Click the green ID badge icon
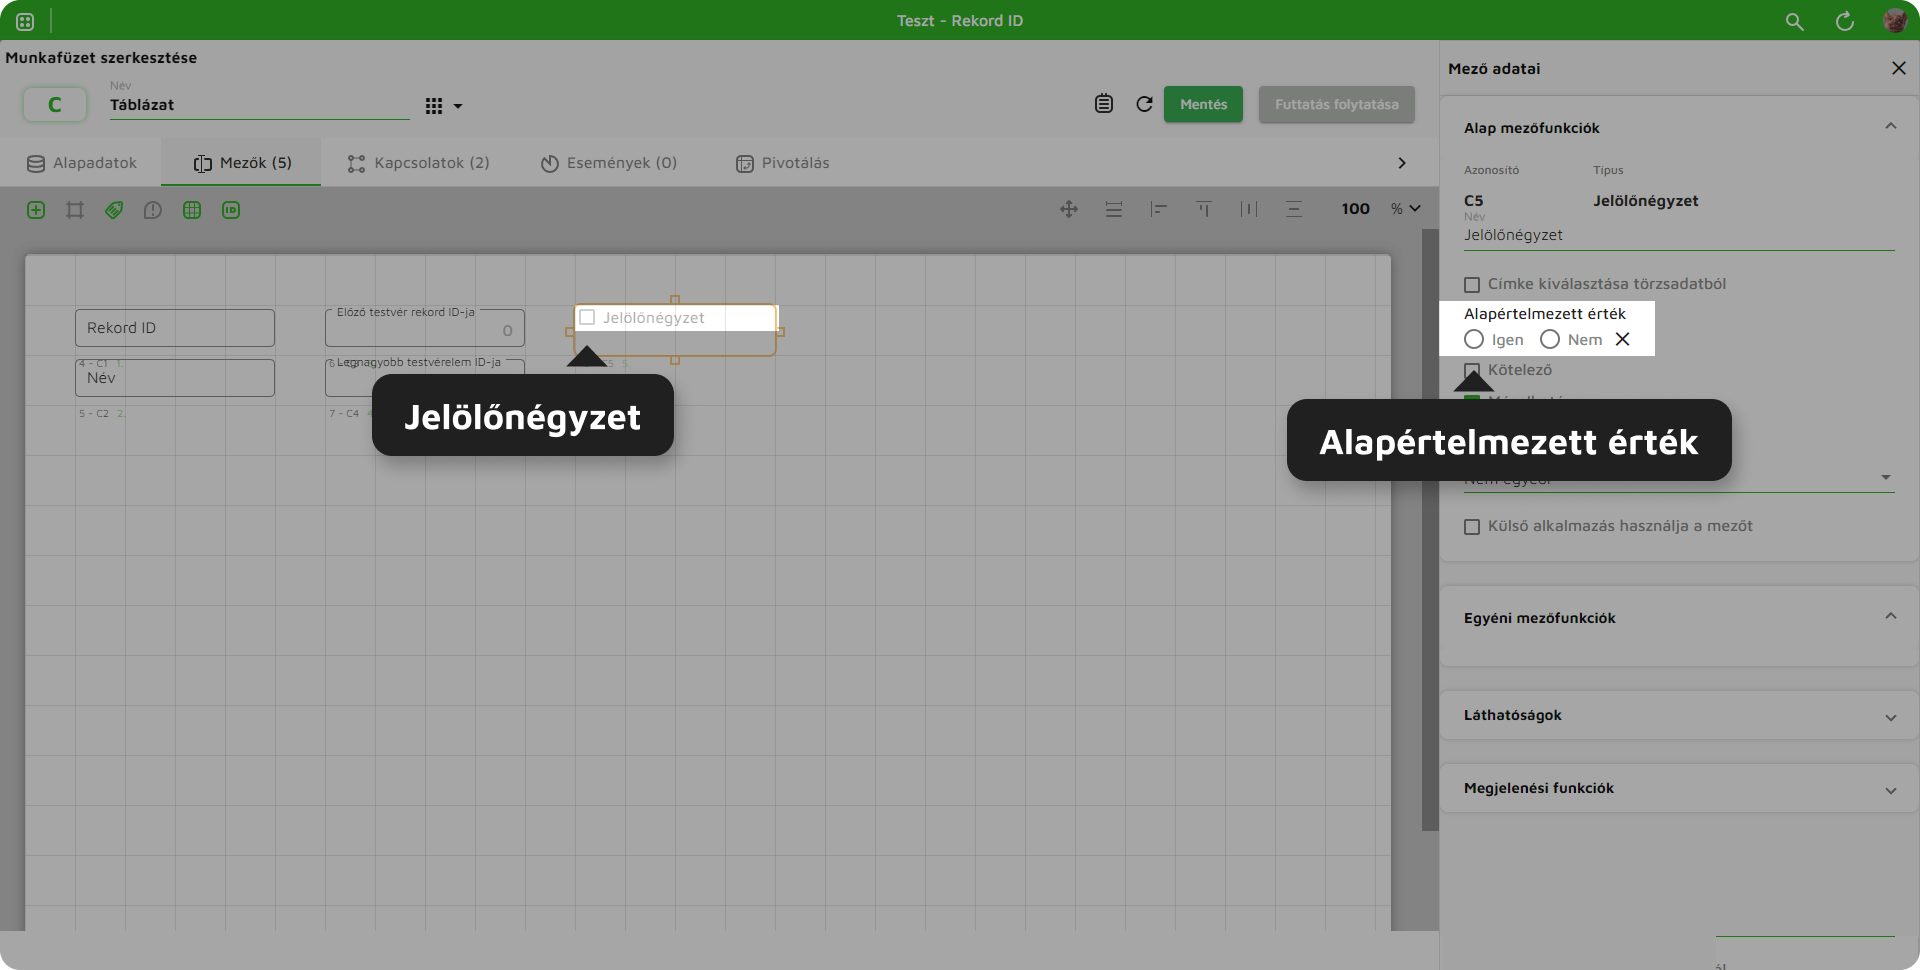Image resolution: width=1920 pixels, height=970 pixels. point(231,210)
